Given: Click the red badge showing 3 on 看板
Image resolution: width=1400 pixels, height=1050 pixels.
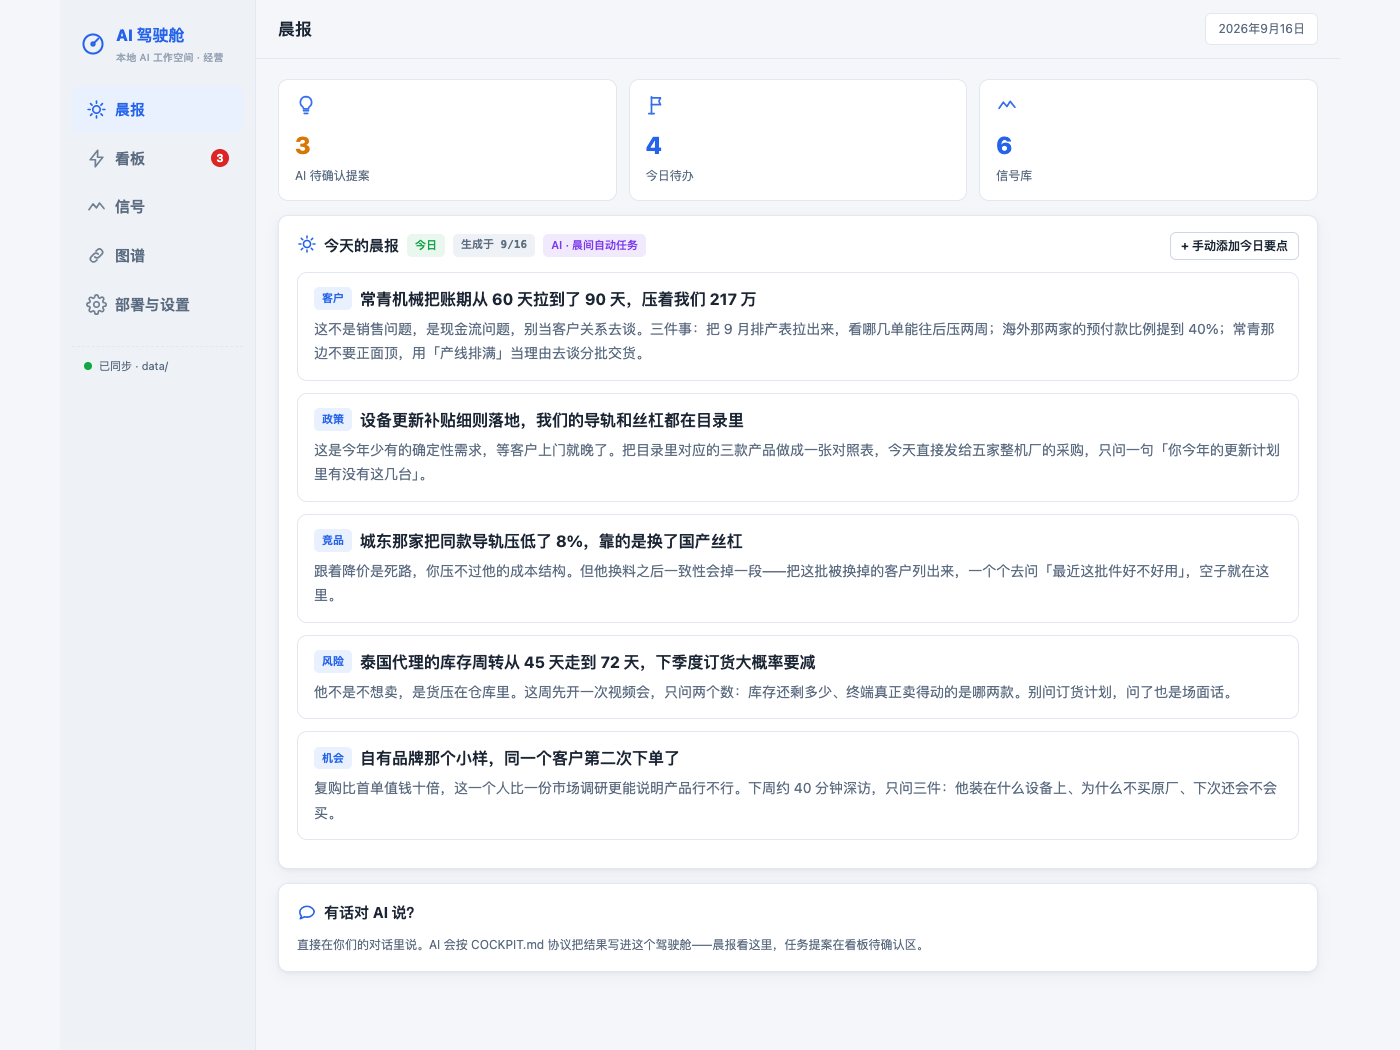Looking at the screenshot, I should click(220, 158).
